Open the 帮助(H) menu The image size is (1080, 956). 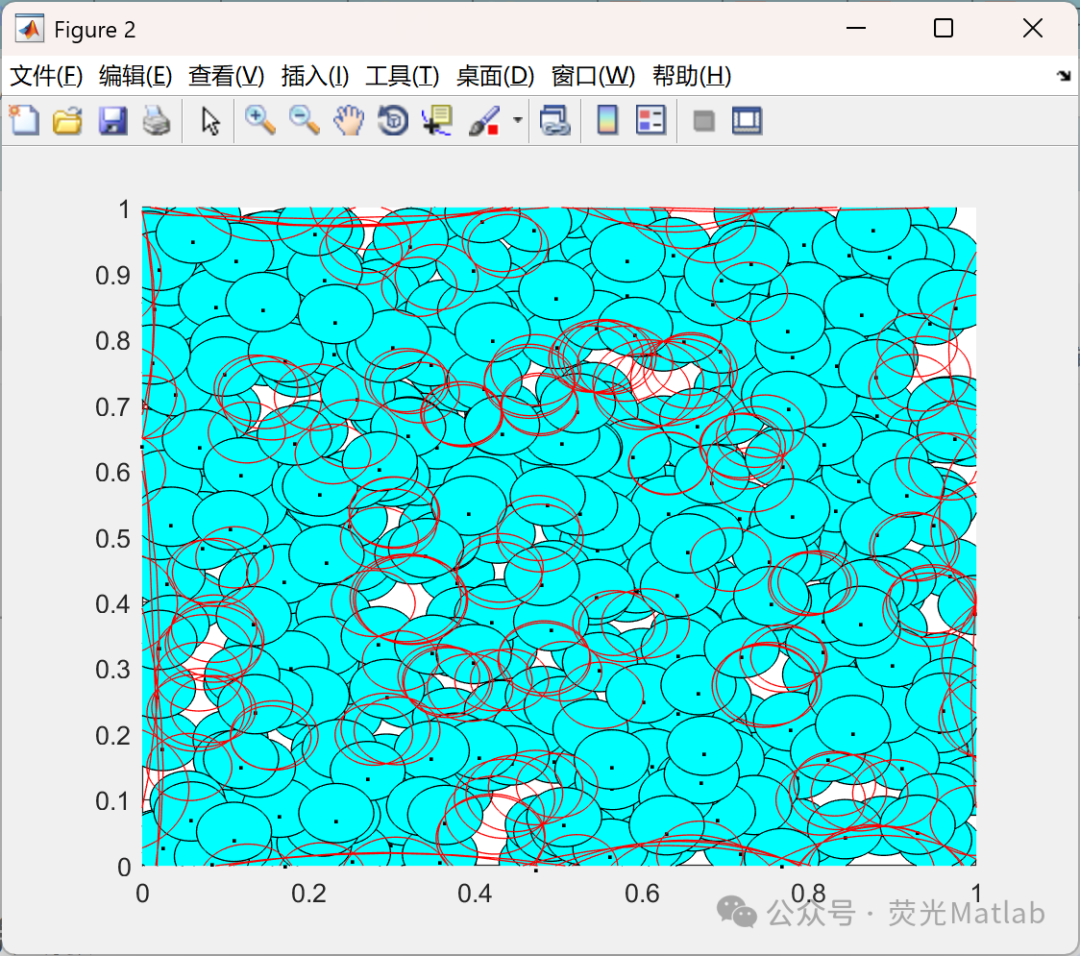[x=692, y=75]
